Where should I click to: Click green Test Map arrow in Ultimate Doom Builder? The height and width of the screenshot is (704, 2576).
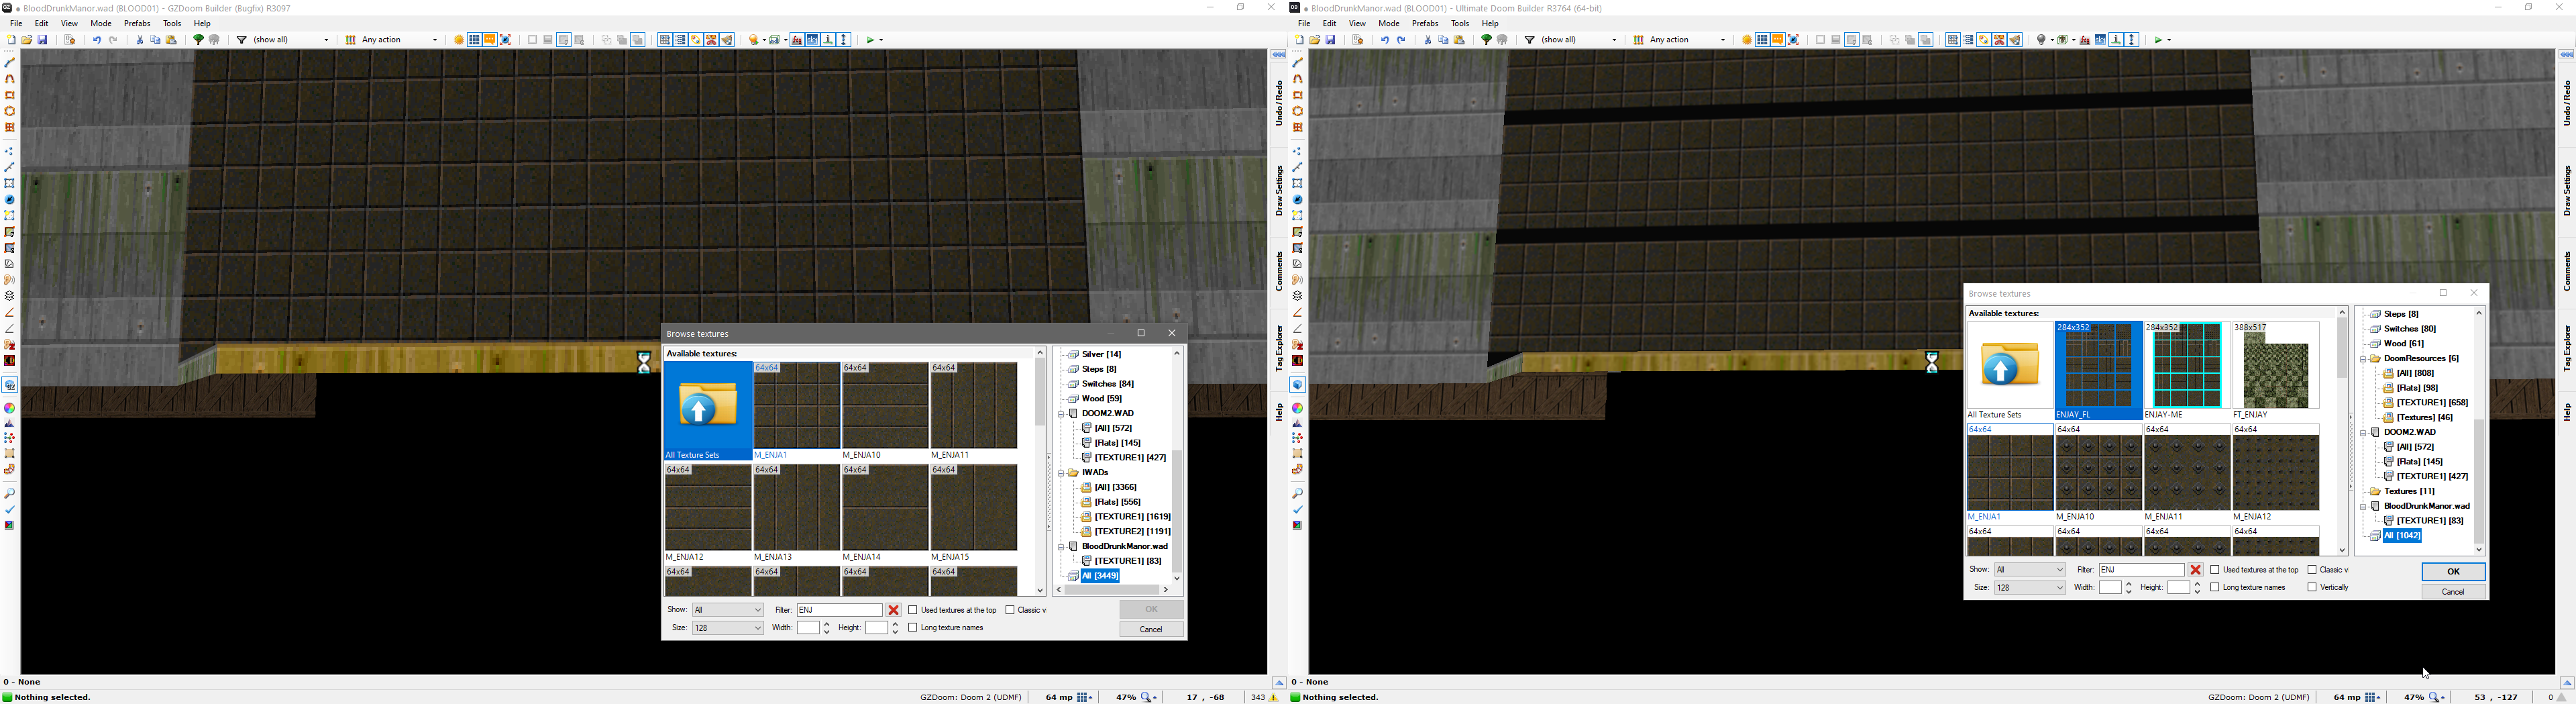2159,40
